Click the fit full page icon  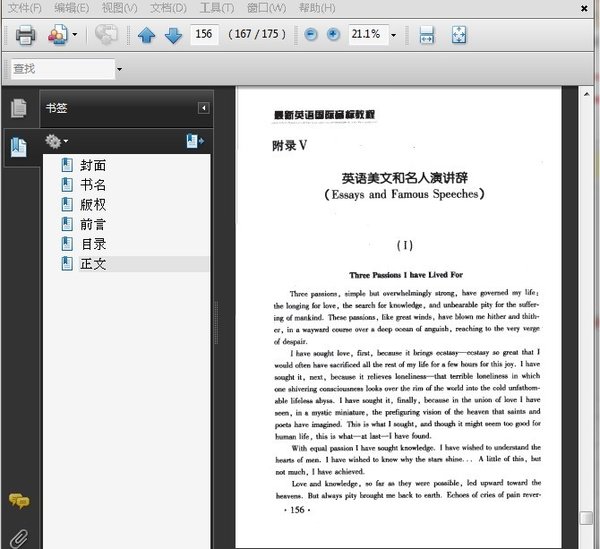point(459,35)
